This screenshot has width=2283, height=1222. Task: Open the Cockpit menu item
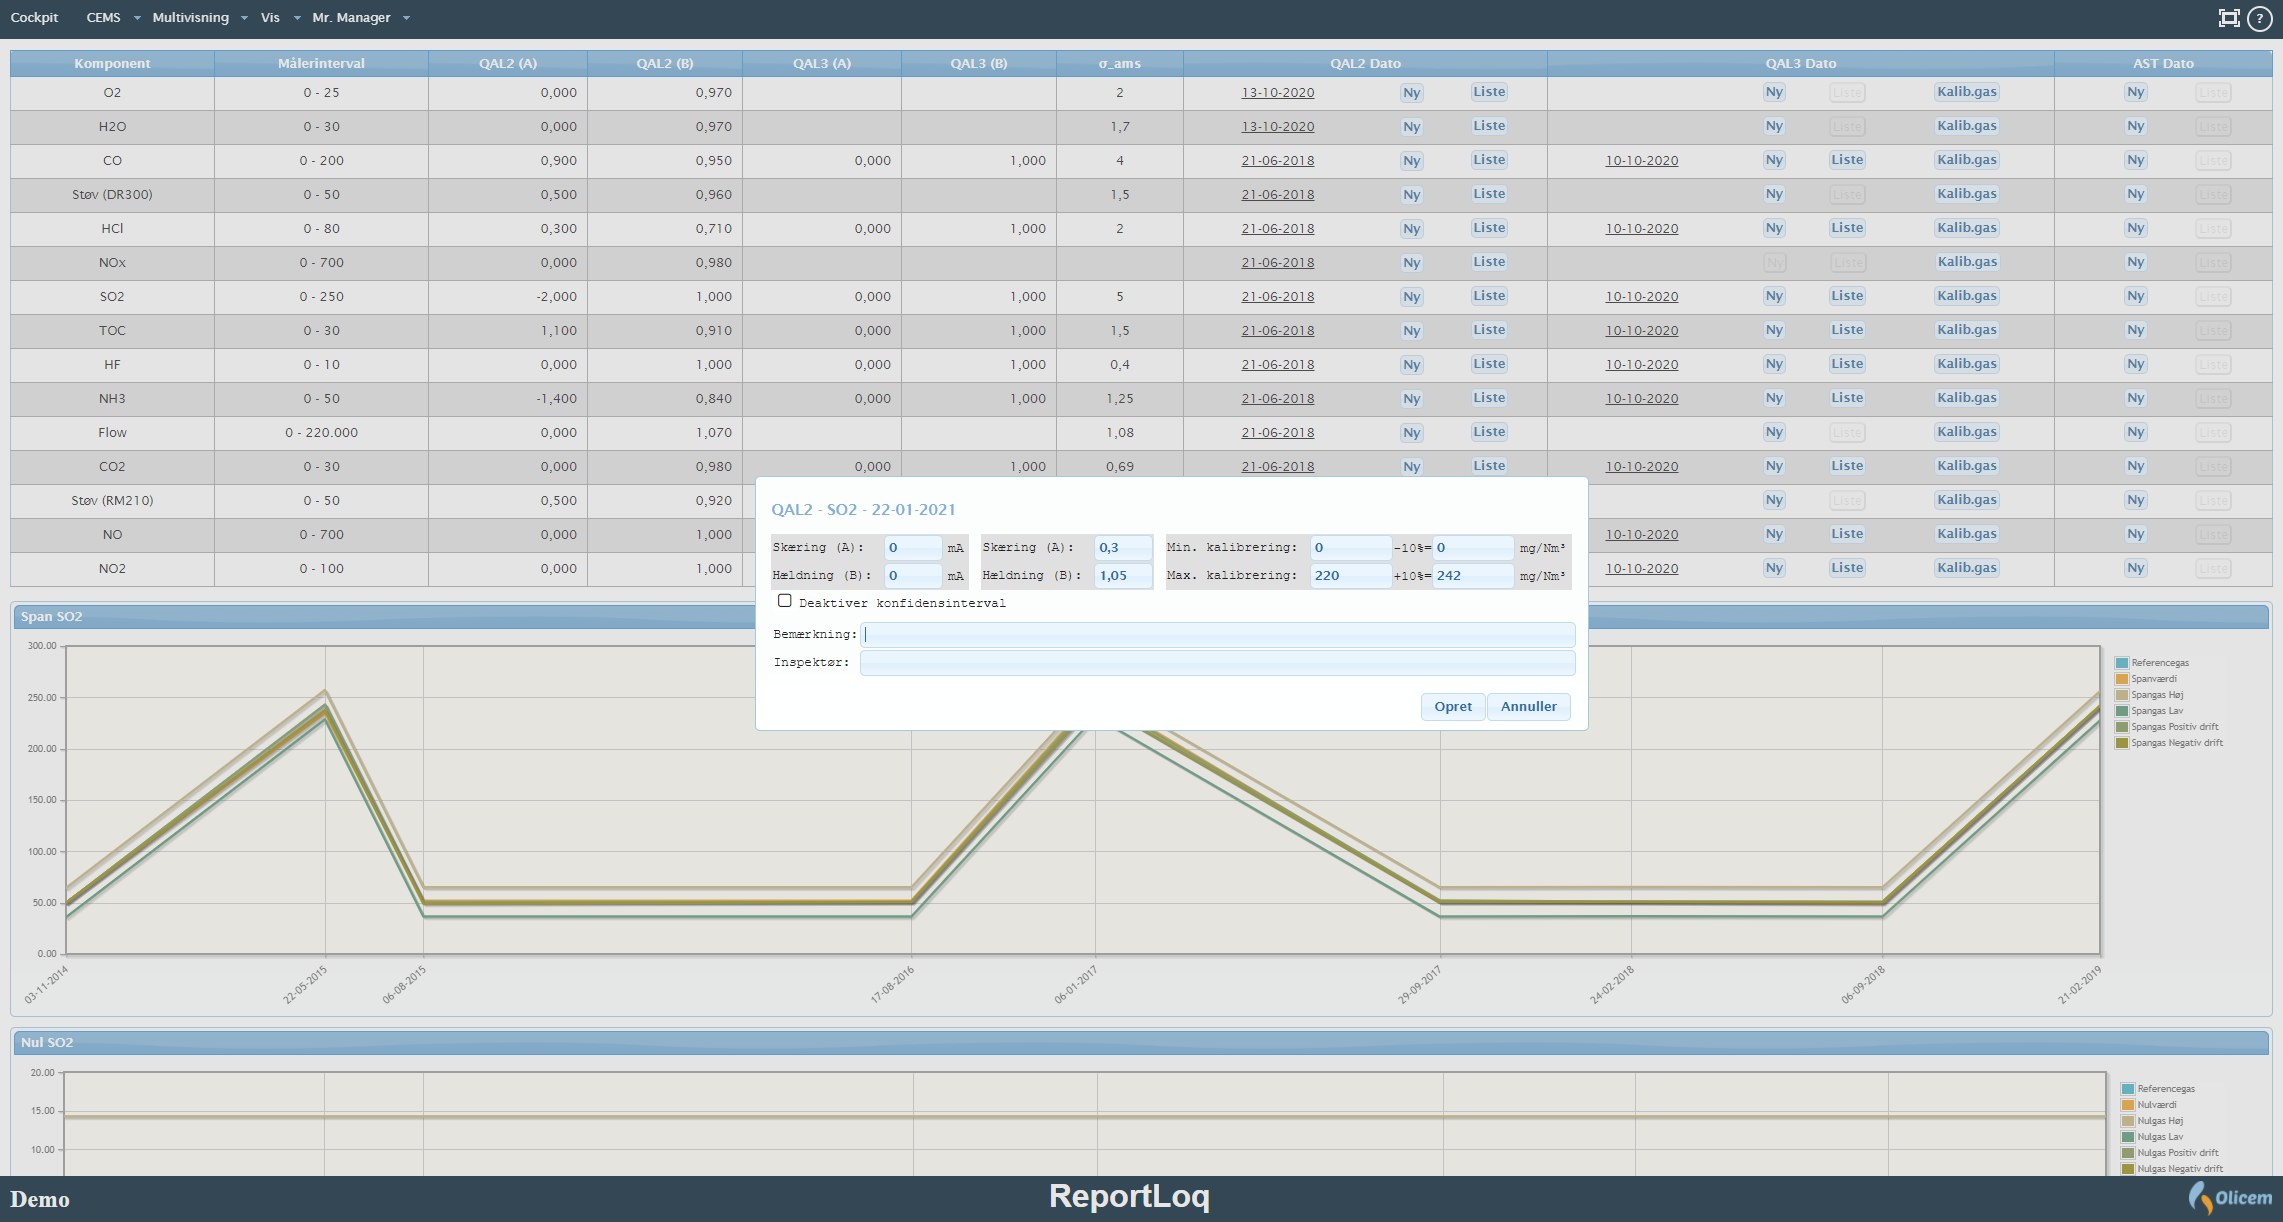[34, 18]
